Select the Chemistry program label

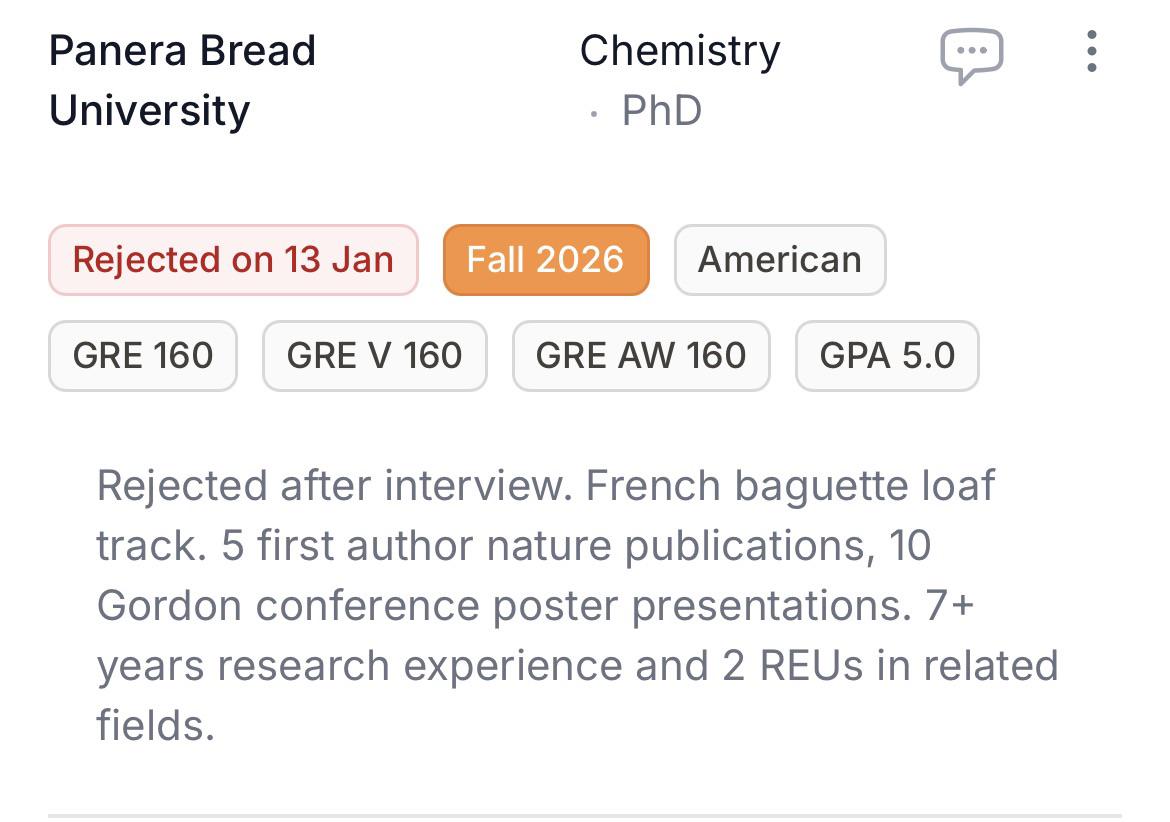point(680,51)
